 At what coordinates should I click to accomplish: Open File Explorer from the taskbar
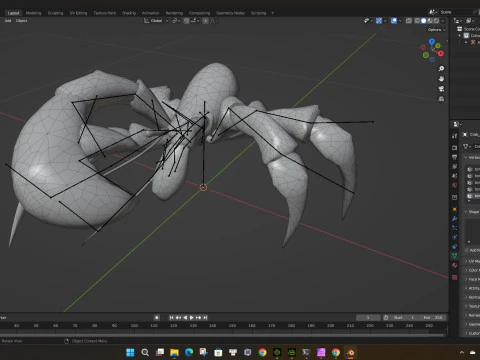coord(174,352)
